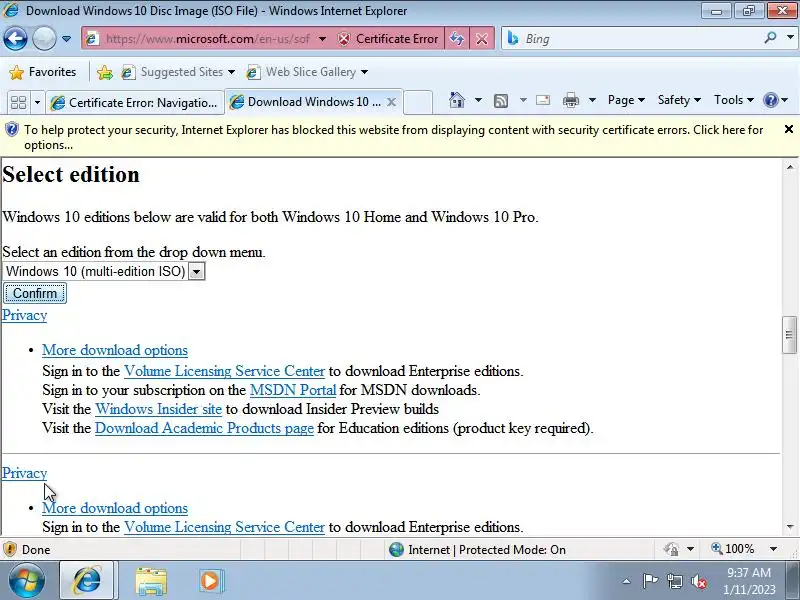Click the RSS Feeds icon
This screenshot has width=800, height=600.
501,101
